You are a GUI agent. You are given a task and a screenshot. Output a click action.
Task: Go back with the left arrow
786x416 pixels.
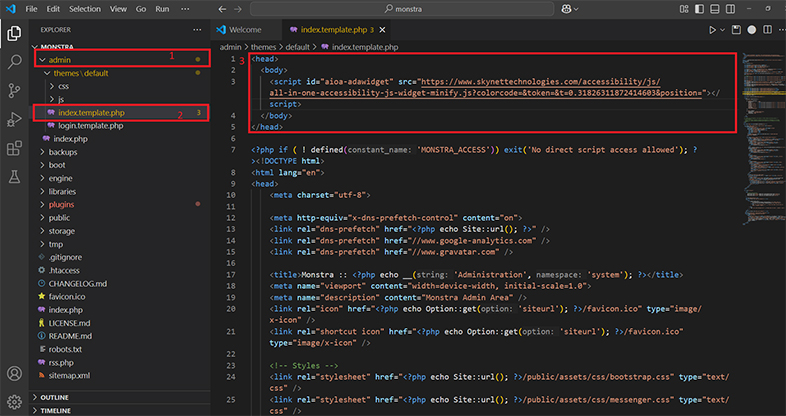click(x=223, y=9)
